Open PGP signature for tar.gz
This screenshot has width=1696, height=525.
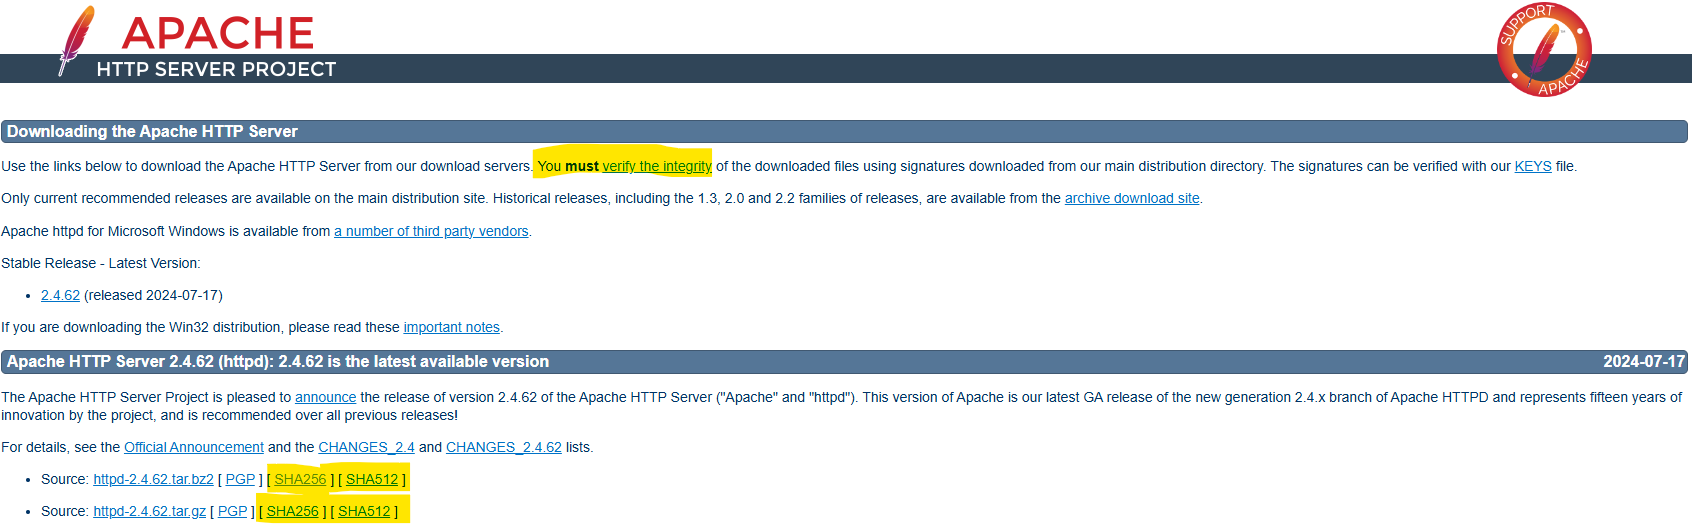[x=232, y=511]
